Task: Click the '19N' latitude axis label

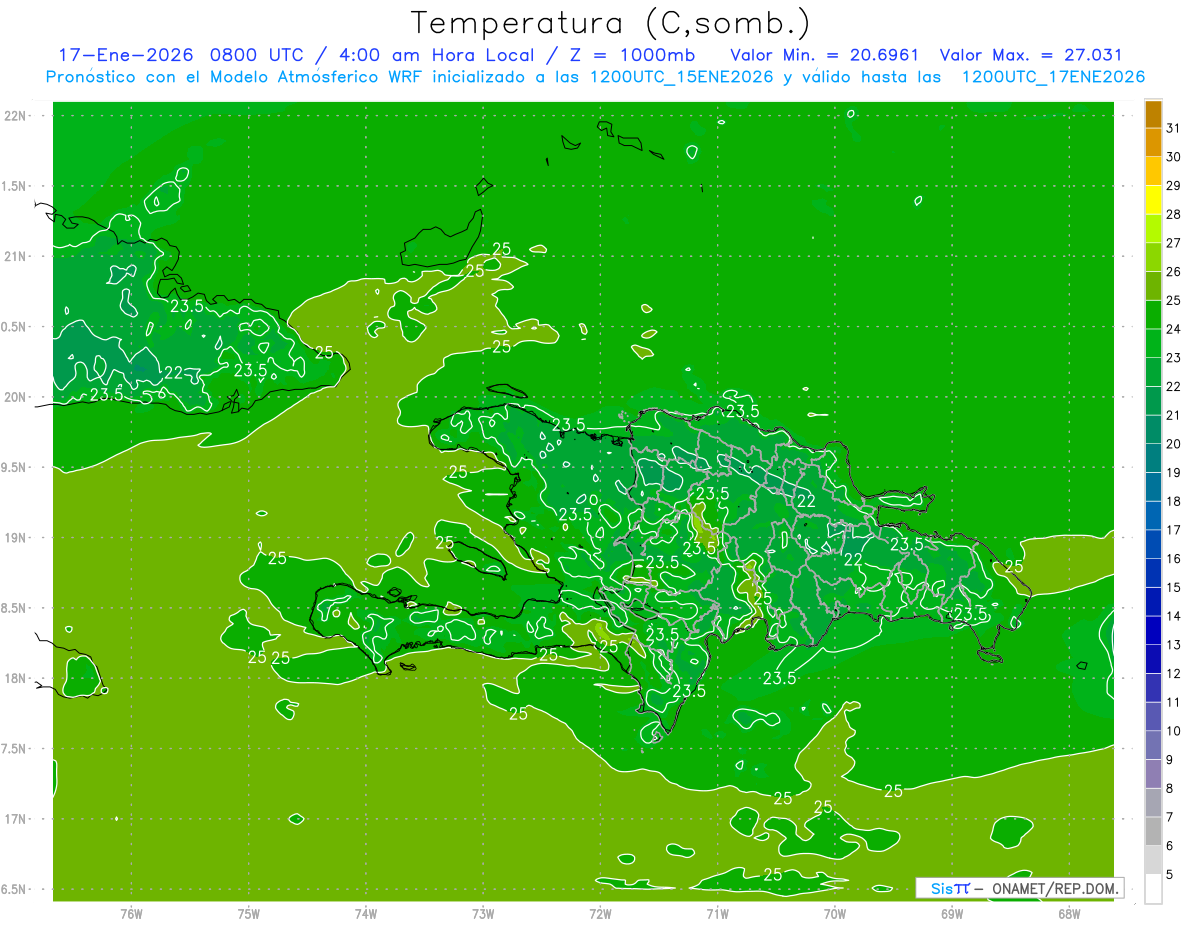Action: tap(17, 538)
